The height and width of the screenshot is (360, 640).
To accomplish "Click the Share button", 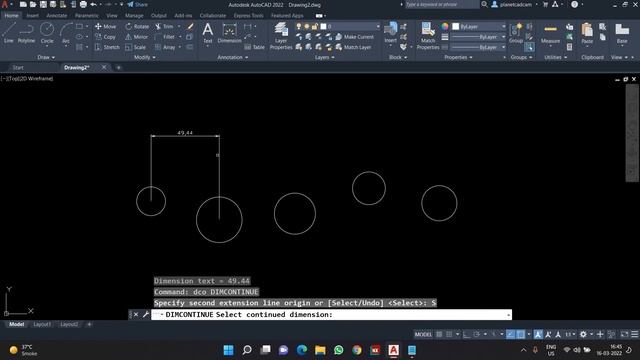I will click(138, 4).
